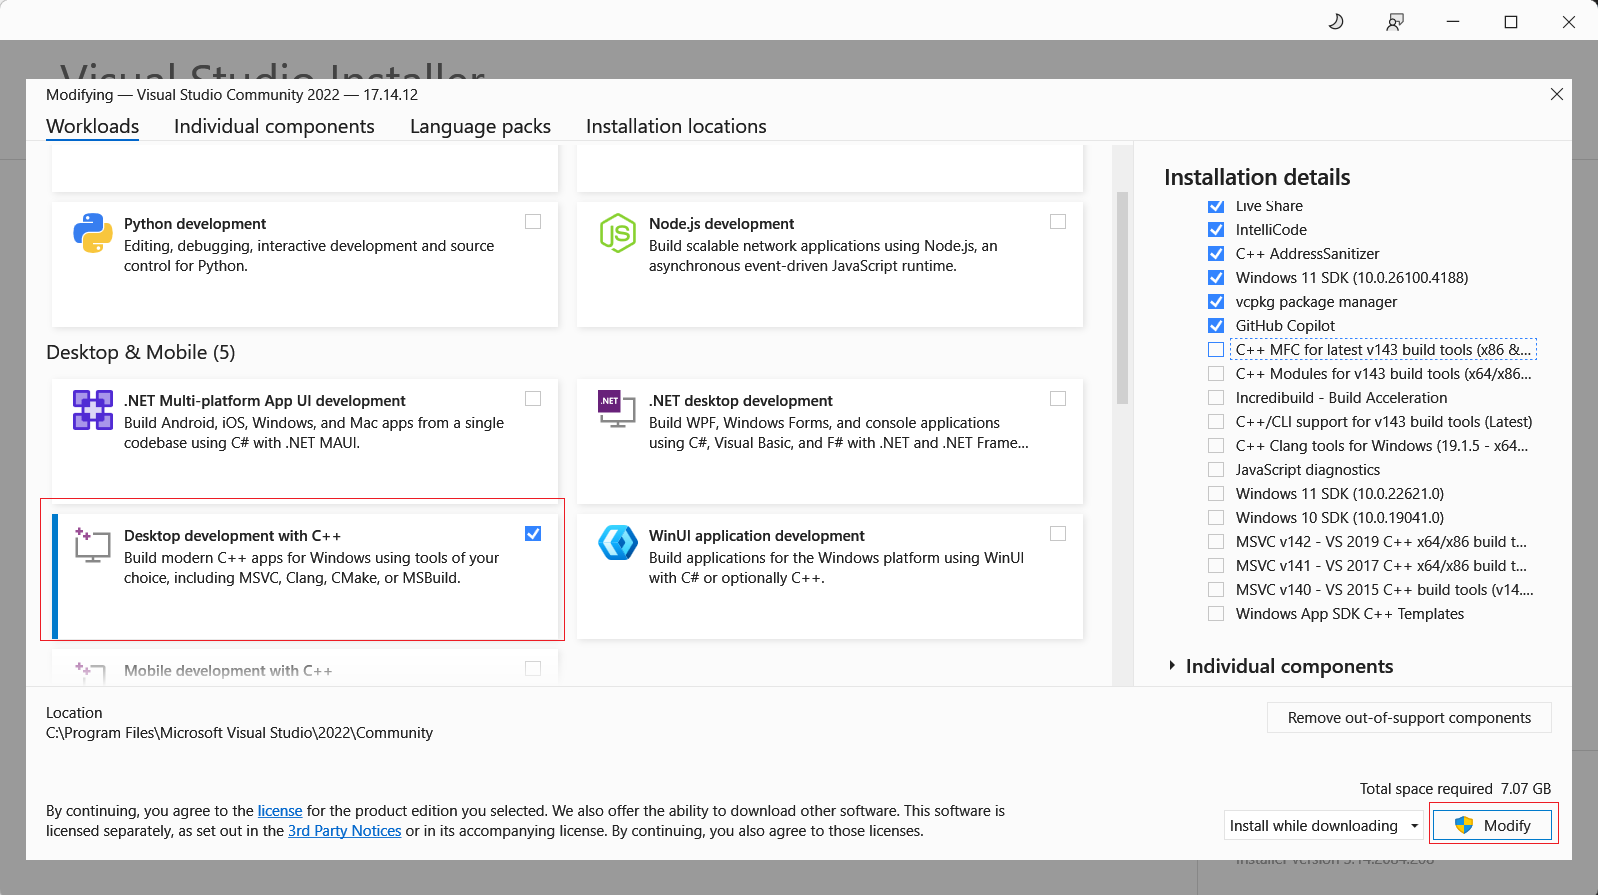Click the WinUI application development icon
This screenshot has height=895, width=1598.
(x=618, y=543)
